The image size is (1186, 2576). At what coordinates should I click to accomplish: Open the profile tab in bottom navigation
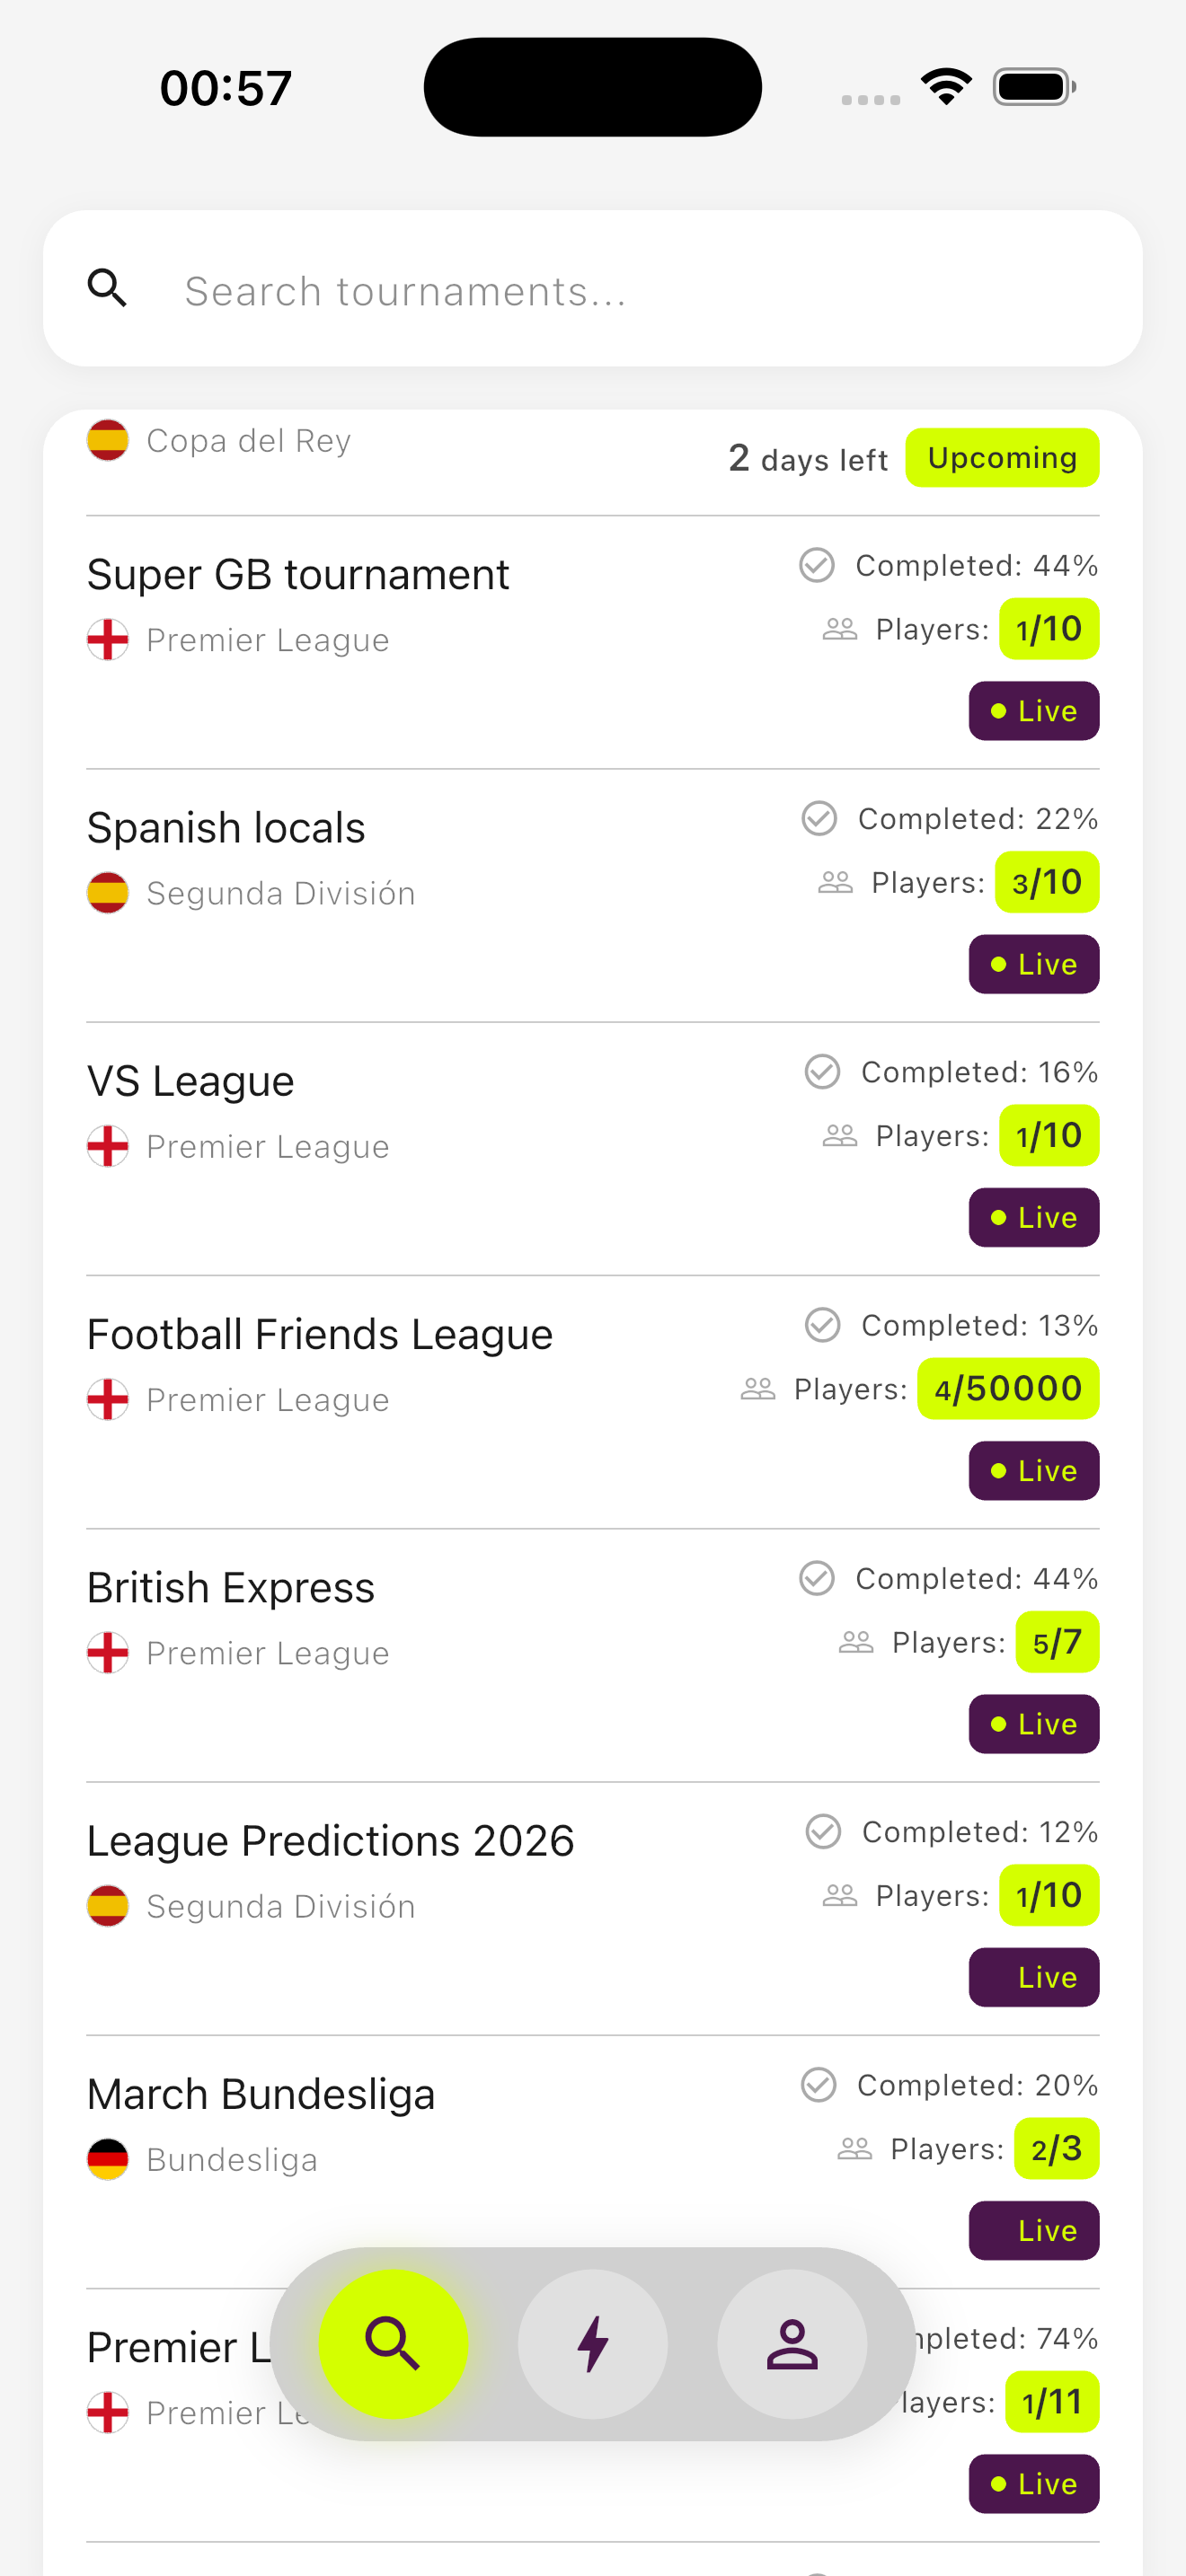click(792, 2343)
